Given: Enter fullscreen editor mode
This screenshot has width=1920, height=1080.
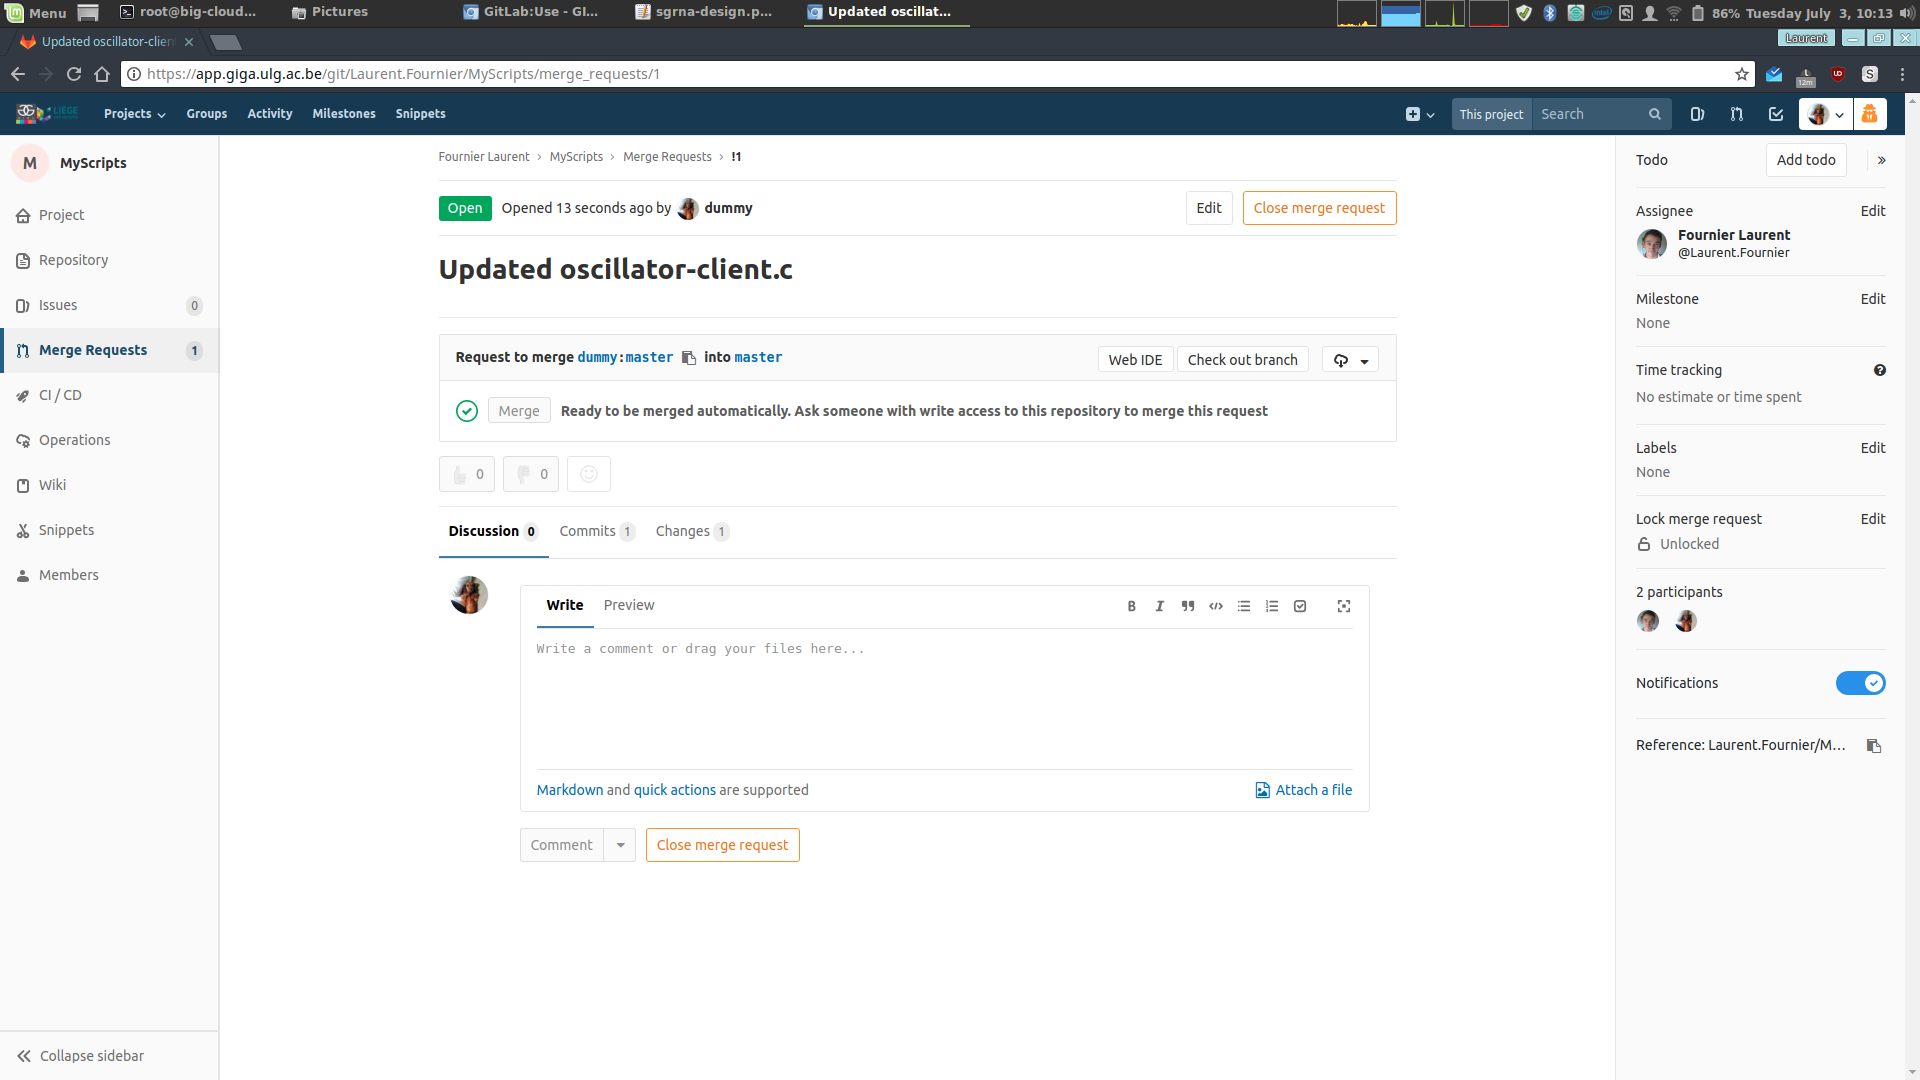Looking at the screenshot, I should click(1343, 606).
